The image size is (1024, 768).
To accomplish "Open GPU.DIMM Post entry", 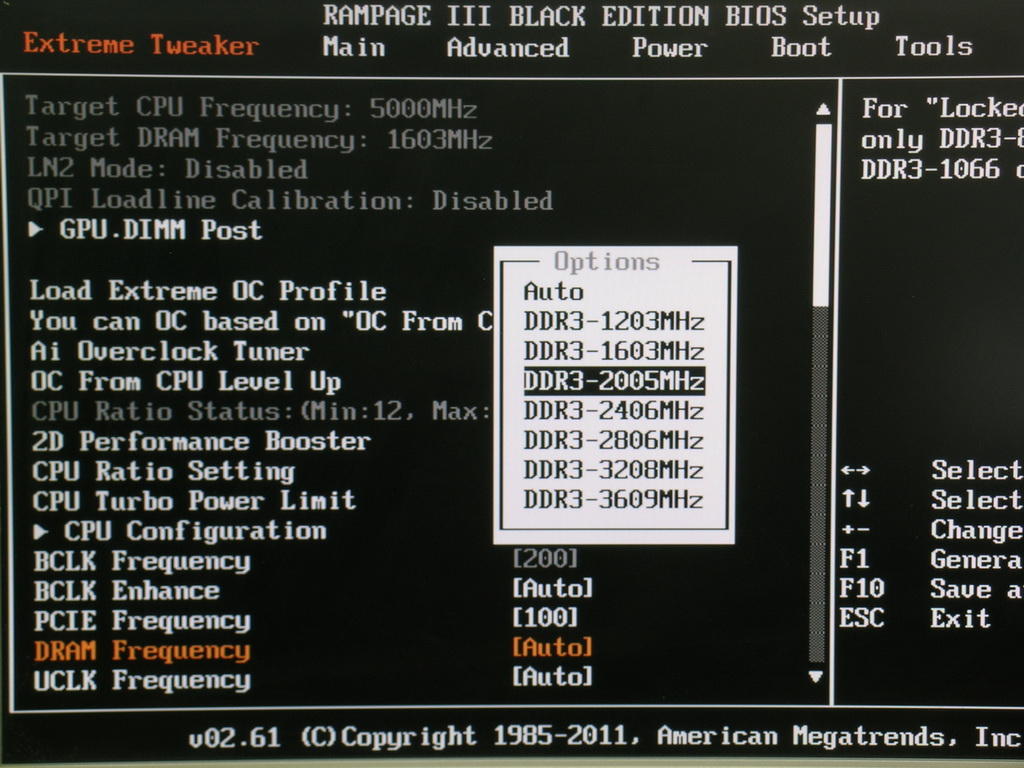I will (161, 230).
